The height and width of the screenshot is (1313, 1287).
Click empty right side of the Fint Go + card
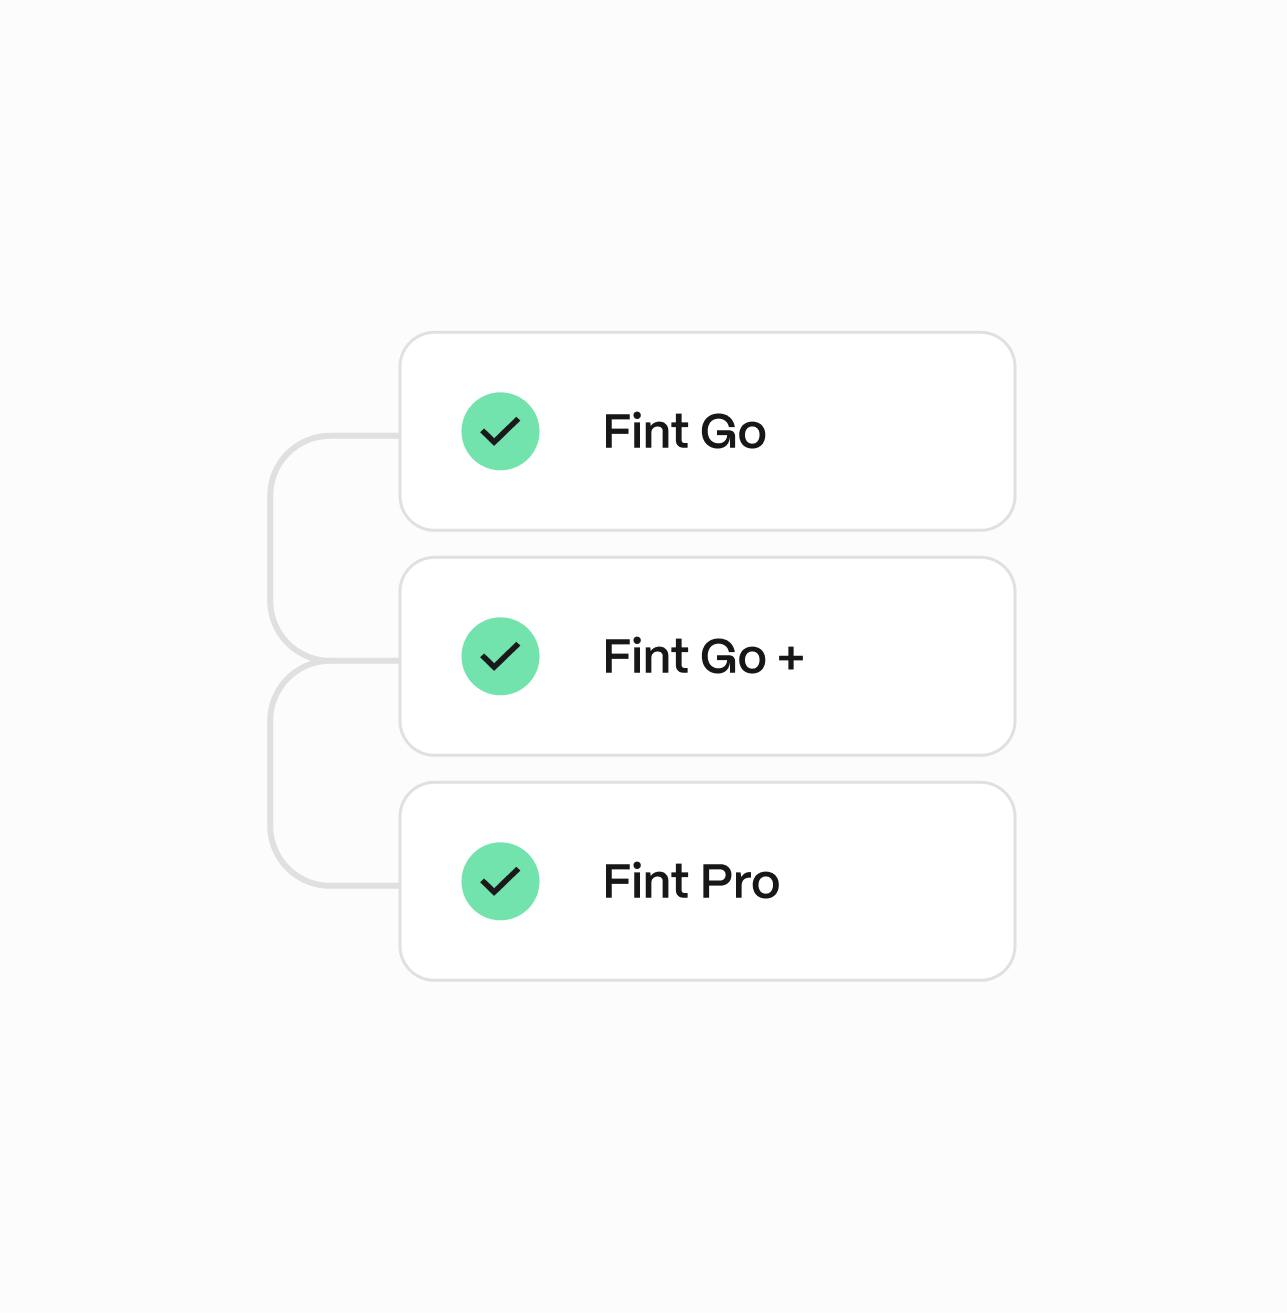tap(920, 657)
